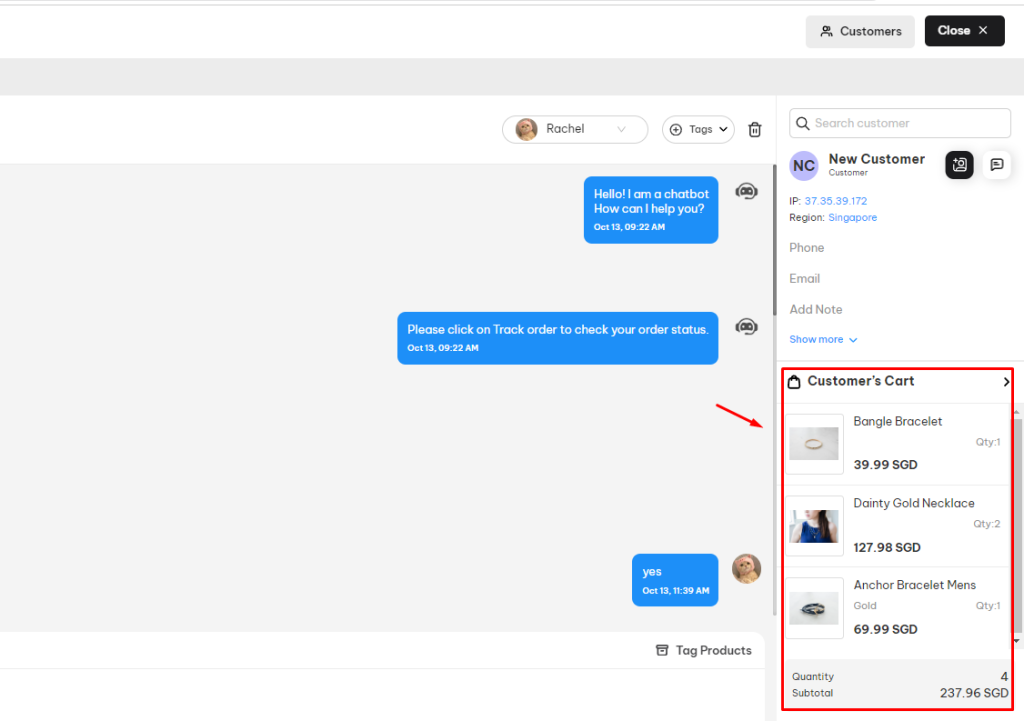Viewport: 1024px width, 721px height.
Task: Click the 69.99 SGD price
Action: pyautogui.click(x=885, y=629)
